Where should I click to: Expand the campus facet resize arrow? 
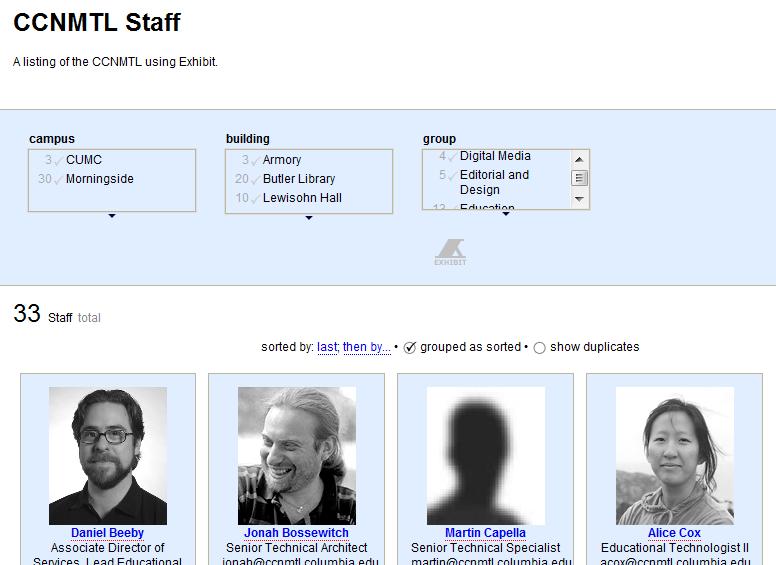(112, 216)
